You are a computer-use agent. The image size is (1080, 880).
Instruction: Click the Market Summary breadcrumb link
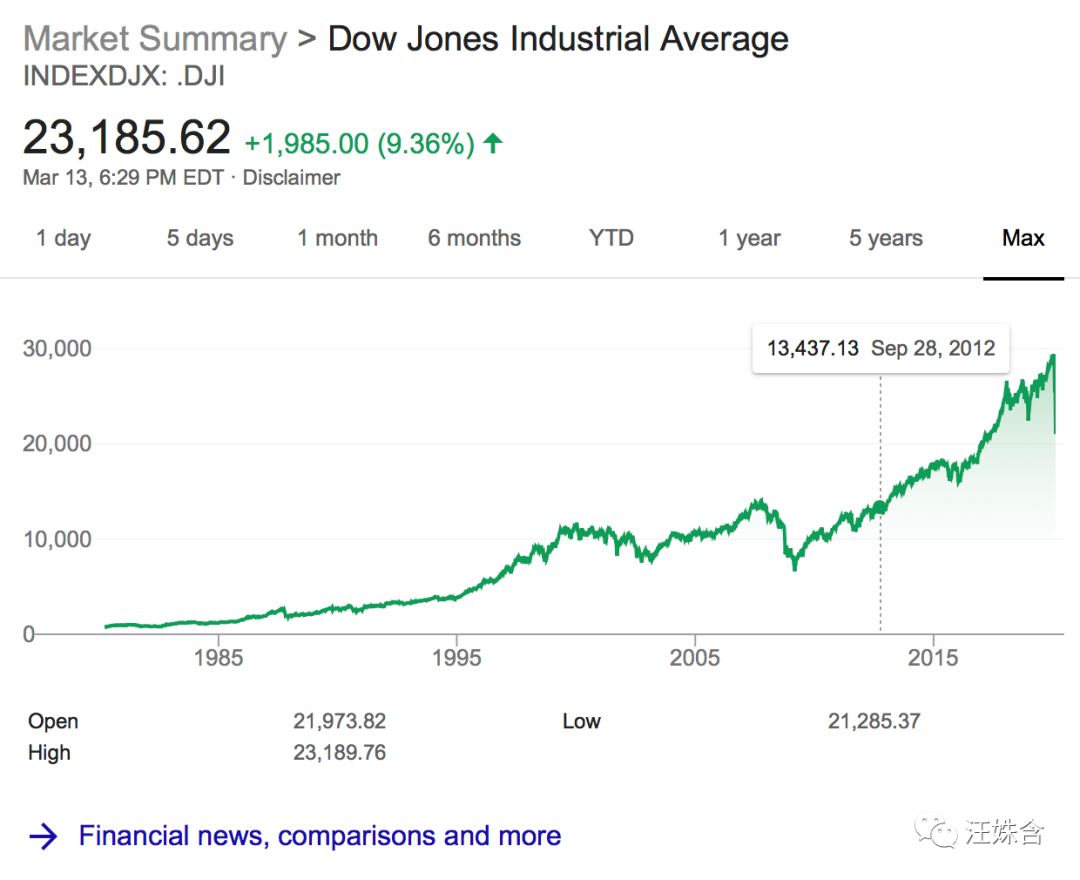point(155,39)
